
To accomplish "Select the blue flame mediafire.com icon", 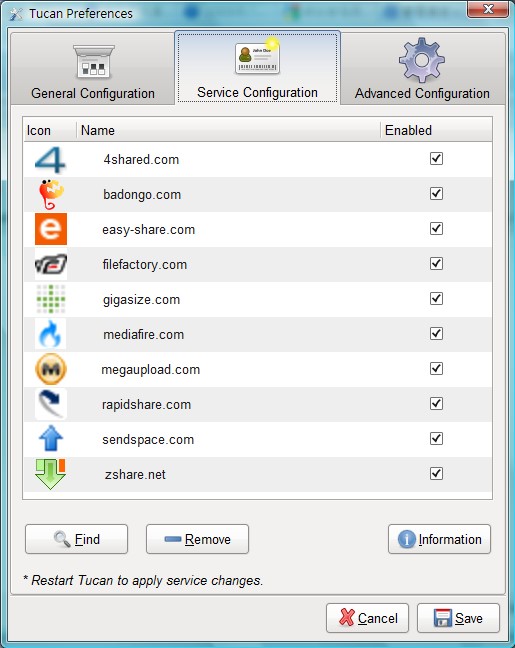I will point(50,334).
